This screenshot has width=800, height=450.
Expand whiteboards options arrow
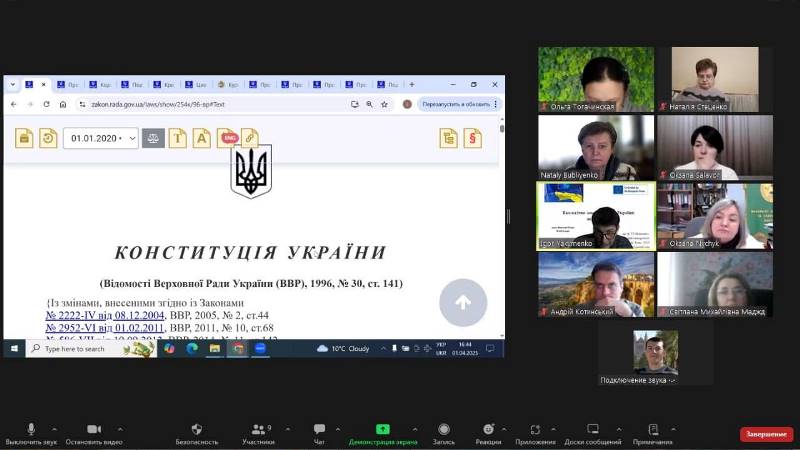pyautogui.click(x=619, y=429)
